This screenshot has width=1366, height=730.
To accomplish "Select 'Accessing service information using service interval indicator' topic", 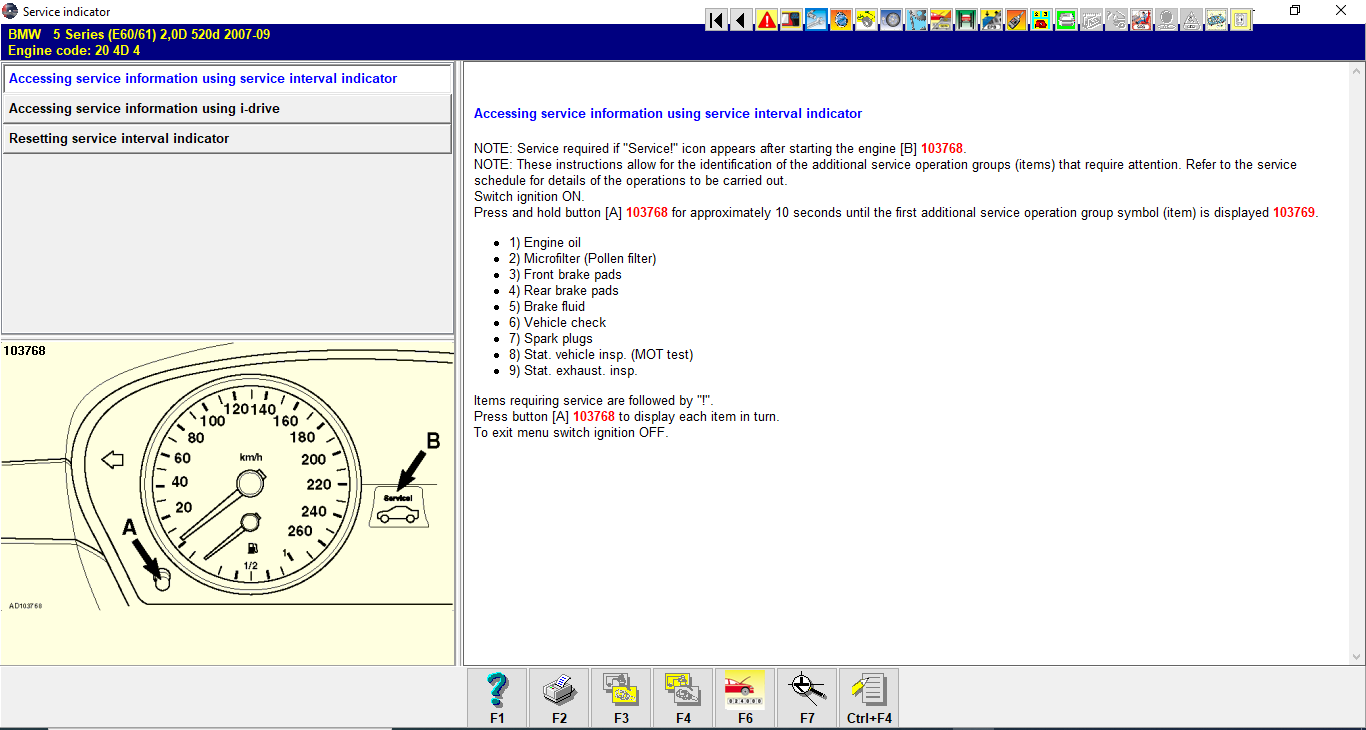I will (227, 79).
